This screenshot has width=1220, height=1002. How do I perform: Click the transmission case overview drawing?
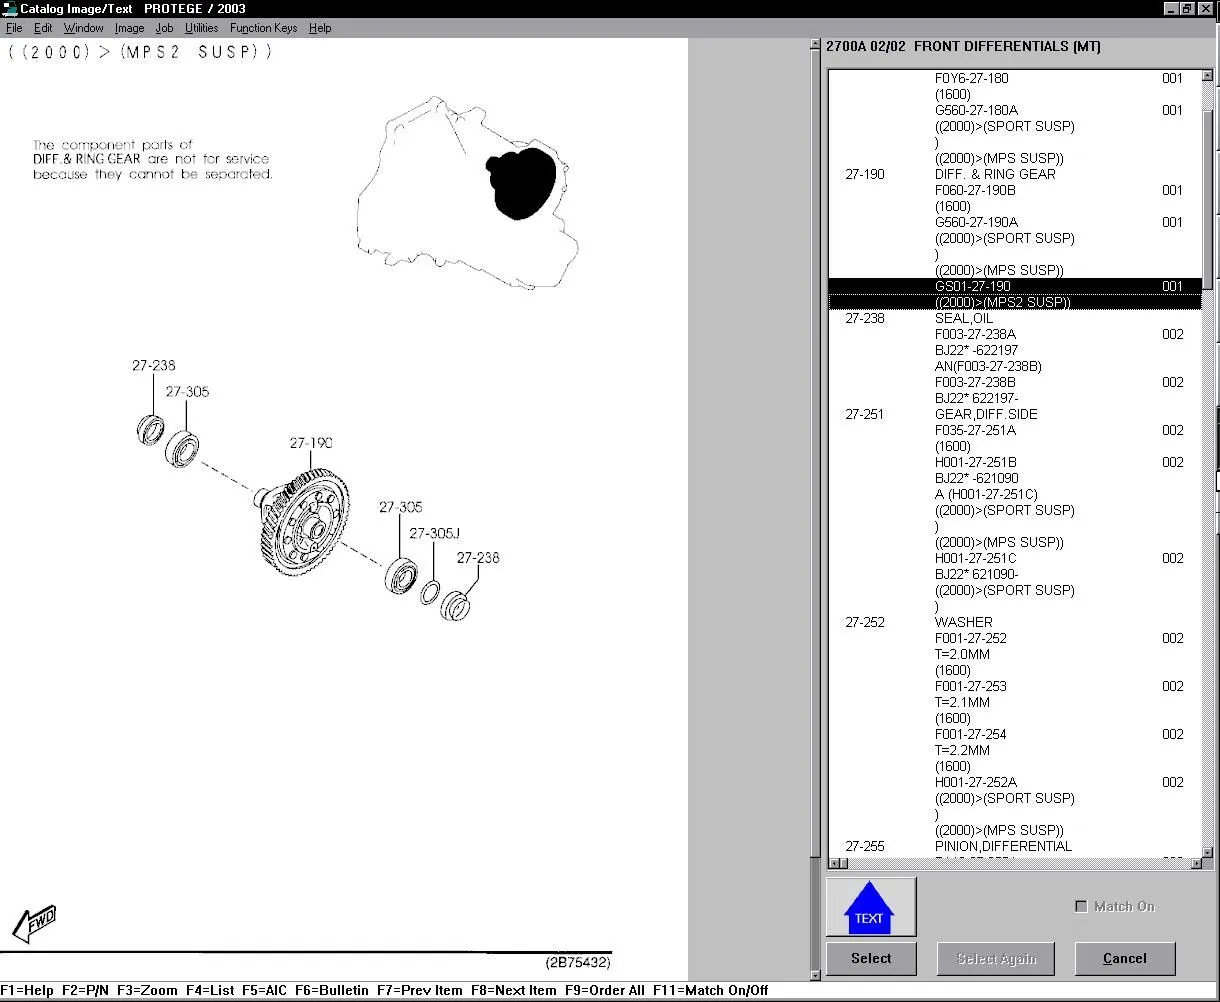(470, 192)
